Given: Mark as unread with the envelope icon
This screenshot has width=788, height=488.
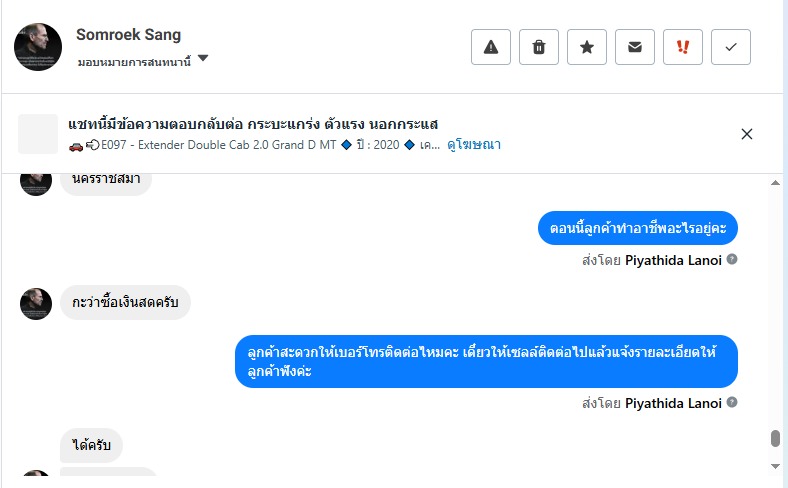Looking at the screenshot, I should point(635,47).
